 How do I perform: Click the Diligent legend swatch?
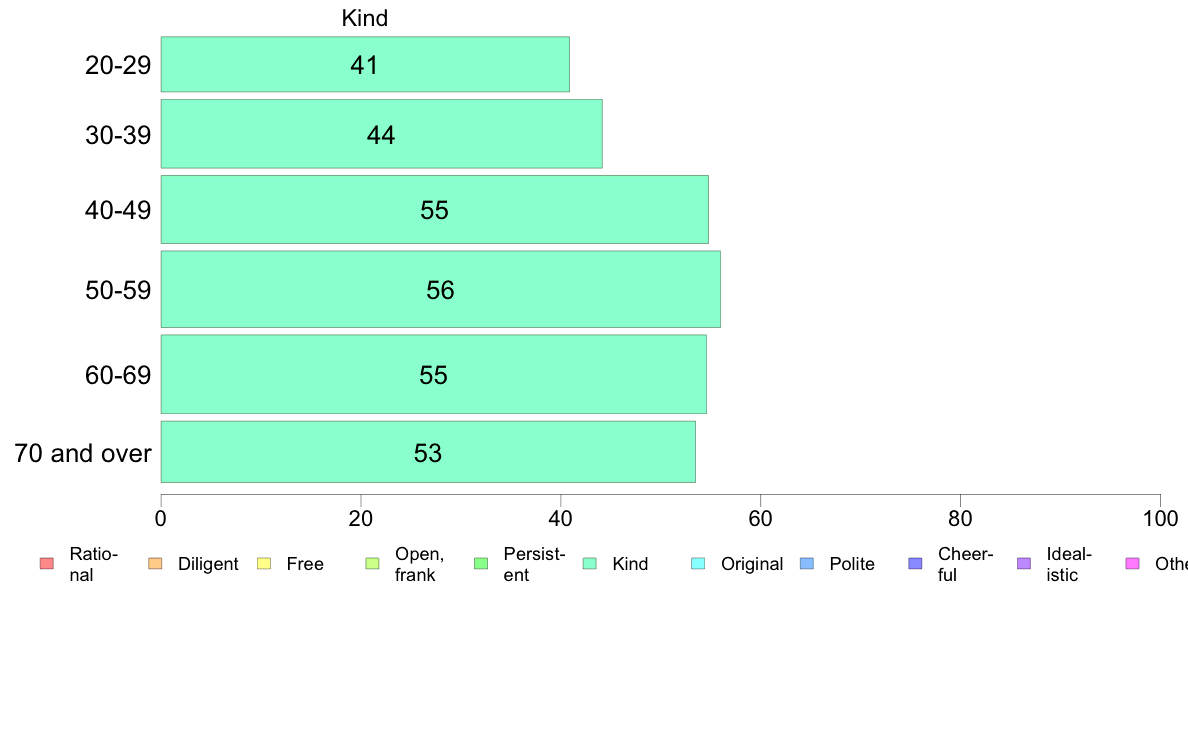pos(155,563)
